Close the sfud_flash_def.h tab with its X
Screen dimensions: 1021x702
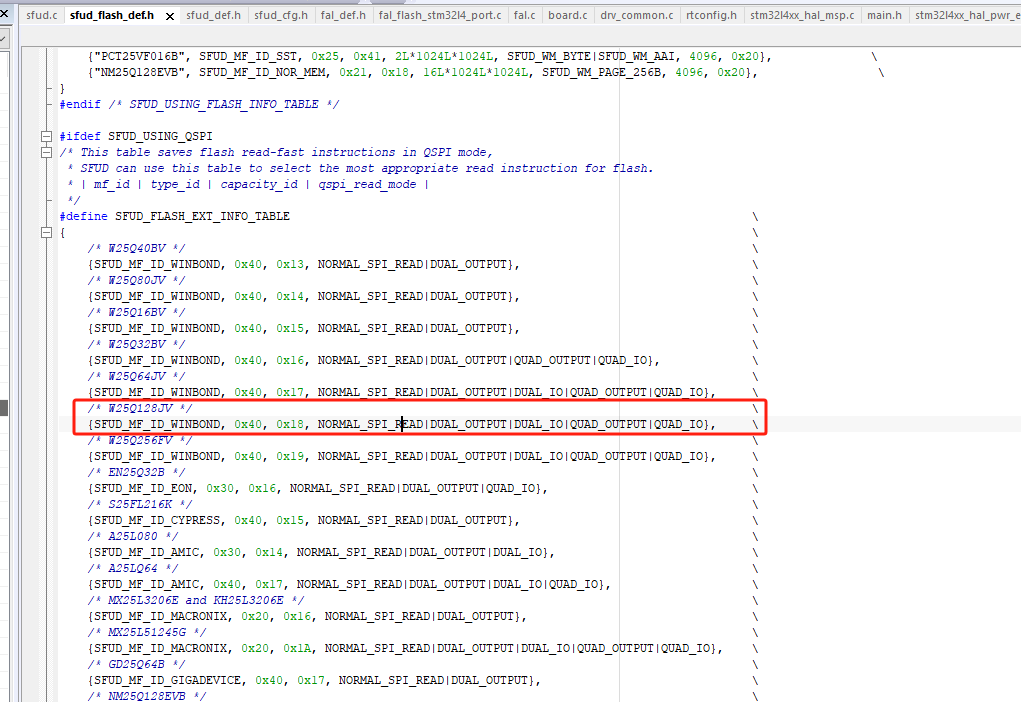[x=170, y=16]
